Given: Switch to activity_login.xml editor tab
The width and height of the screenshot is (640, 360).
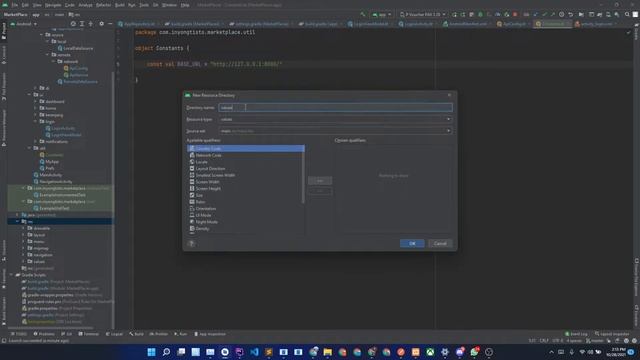Looking at the screenshot, I should (596, 24).
